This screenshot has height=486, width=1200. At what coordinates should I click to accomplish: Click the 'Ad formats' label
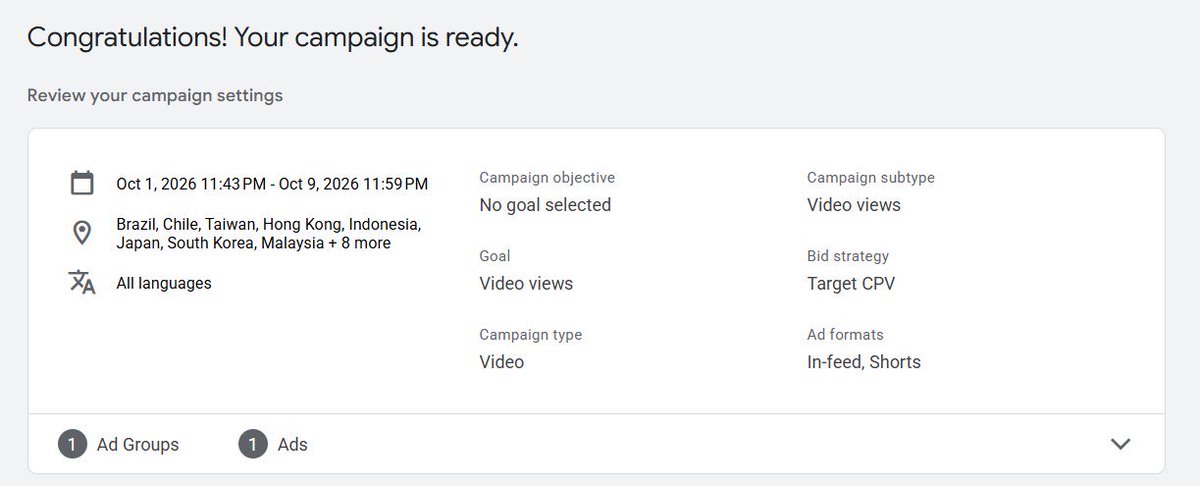coord(845,335)
